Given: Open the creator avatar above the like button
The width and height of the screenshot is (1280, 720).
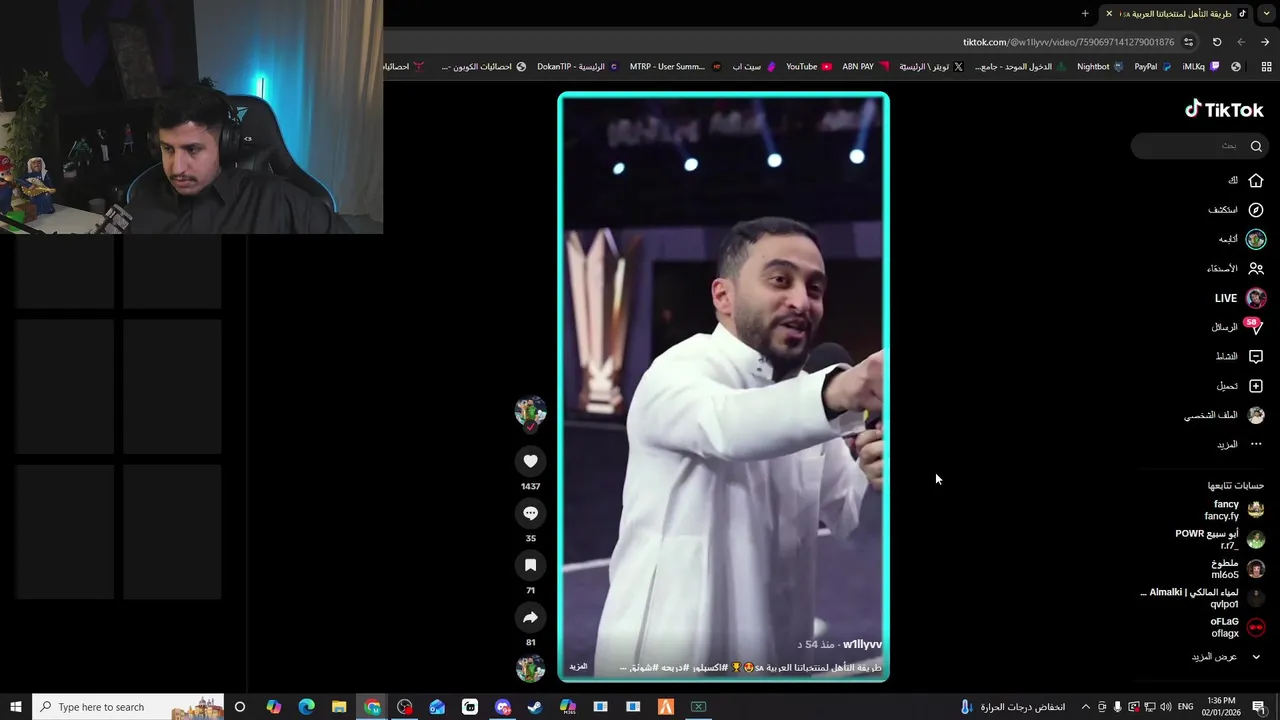Looking at the screenshot, I should [x=530, y=411].
